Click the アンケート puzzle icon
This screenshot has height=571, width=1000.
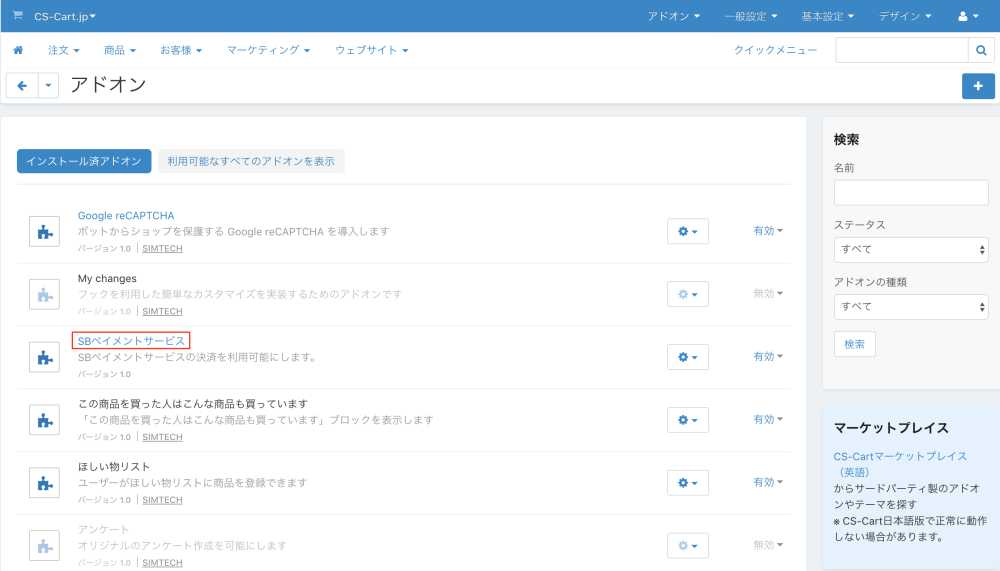pyautogui.click(x=44, y=546)
